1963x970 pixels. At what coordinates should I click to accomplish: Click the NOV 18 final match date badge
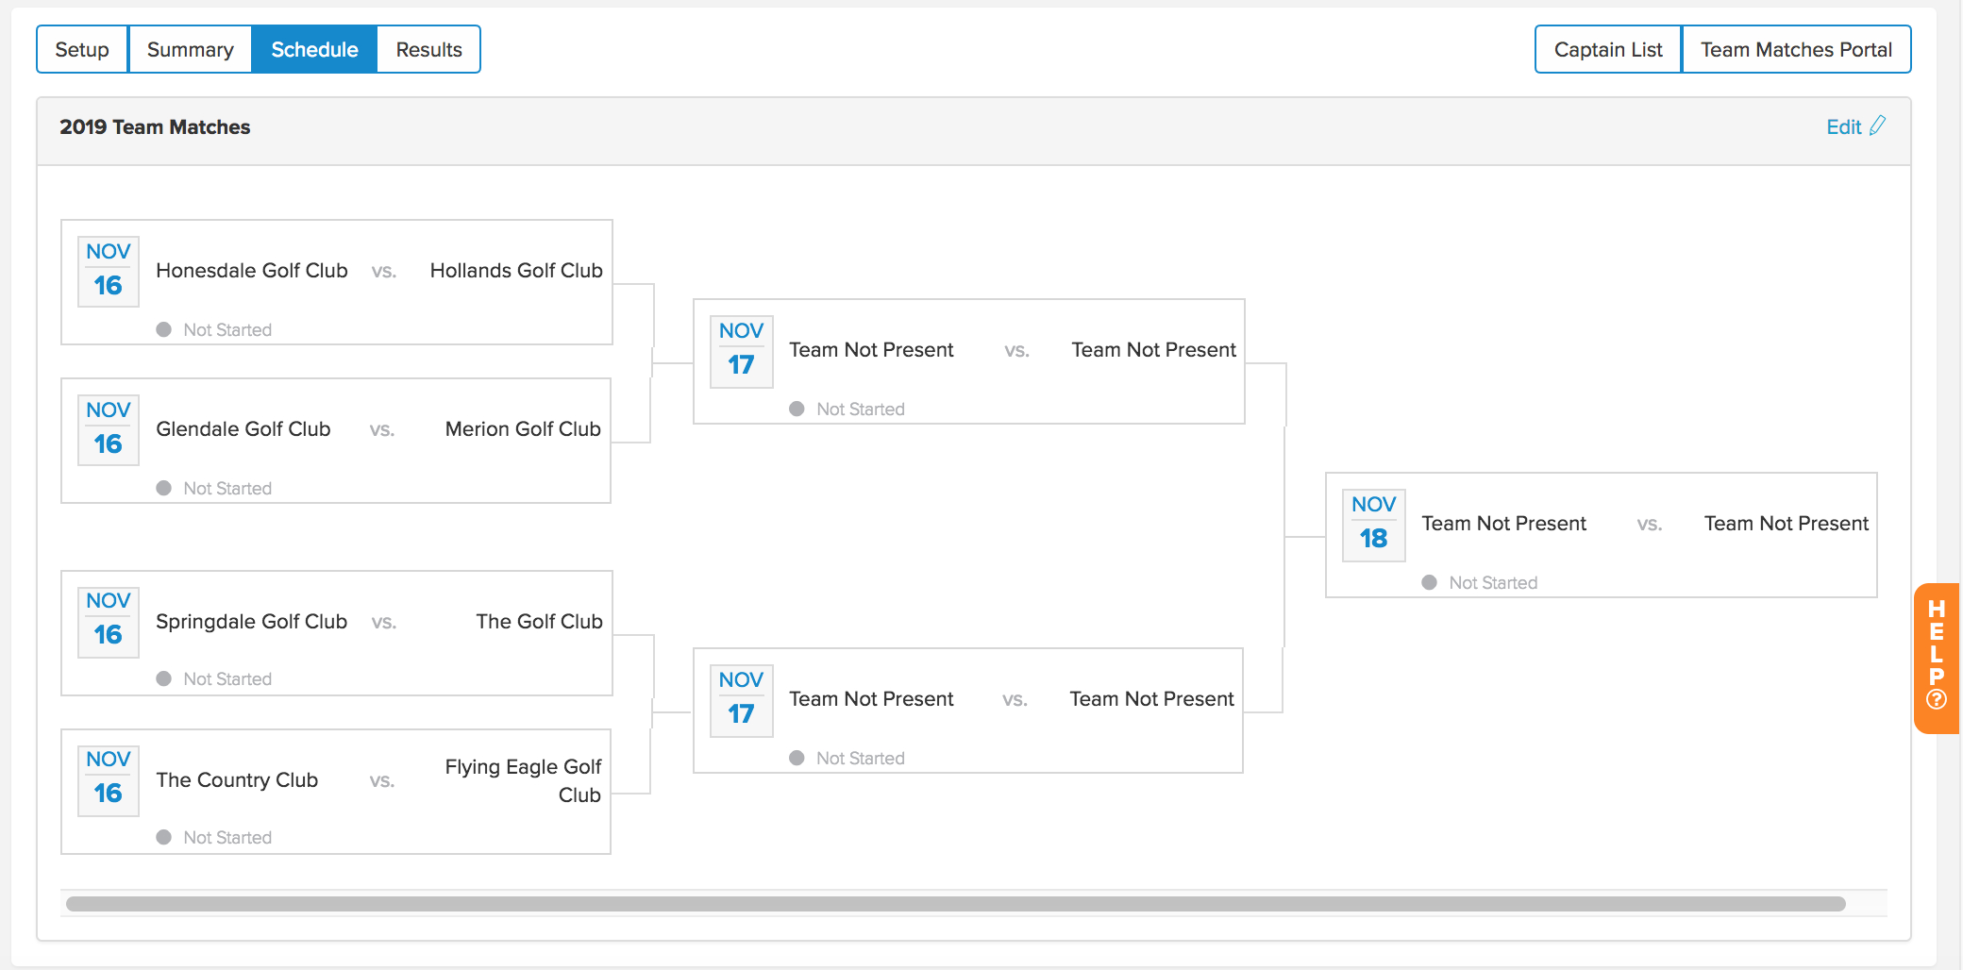(1373, 524)
